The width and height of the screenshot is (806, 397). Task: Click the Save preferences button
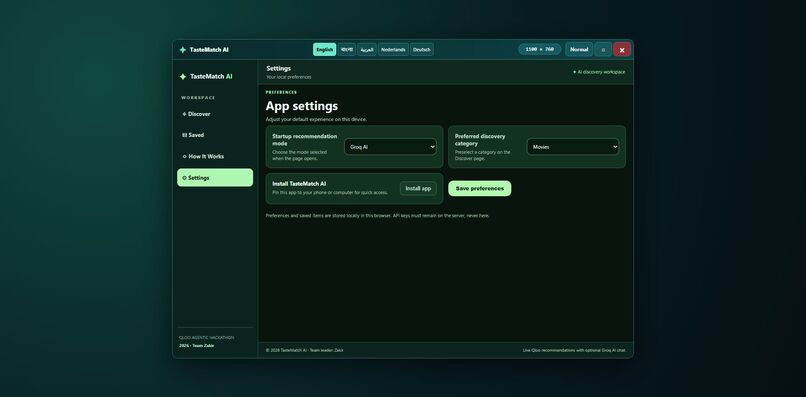click(x=480, y=189)
